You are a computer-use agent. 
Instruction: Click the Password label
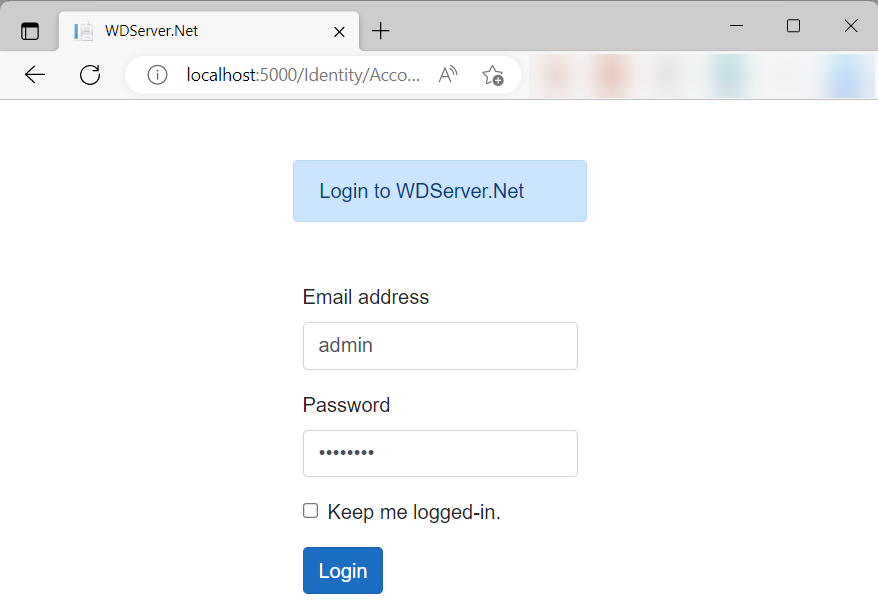[346, 405]
